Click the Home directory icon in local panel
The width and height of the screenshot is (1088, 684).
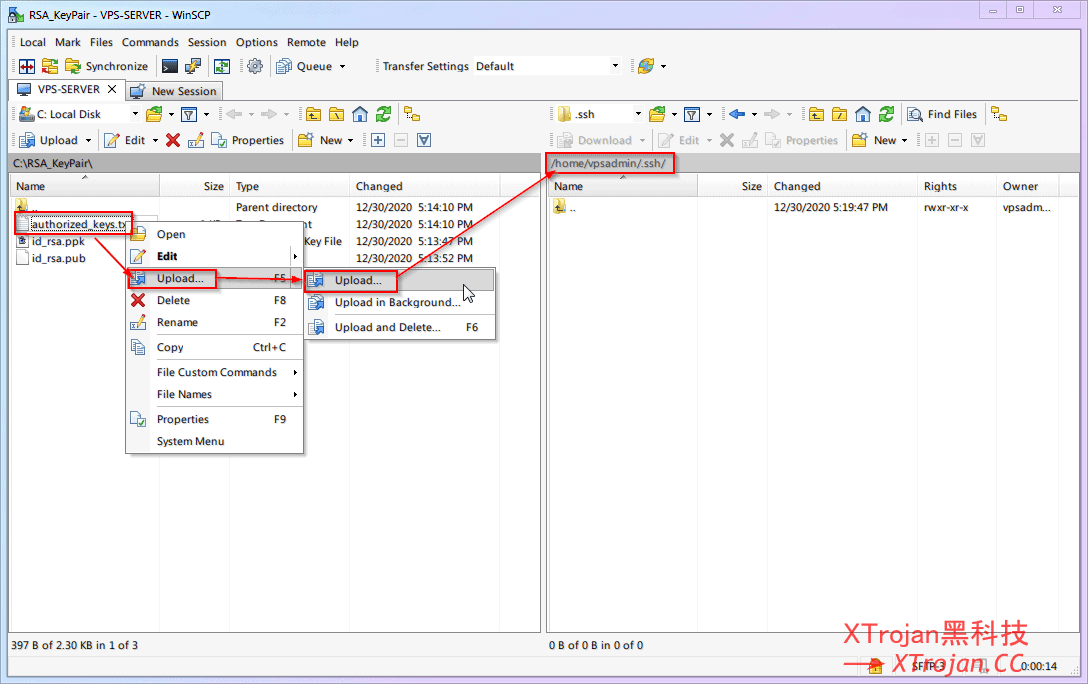tap(360, 114)
